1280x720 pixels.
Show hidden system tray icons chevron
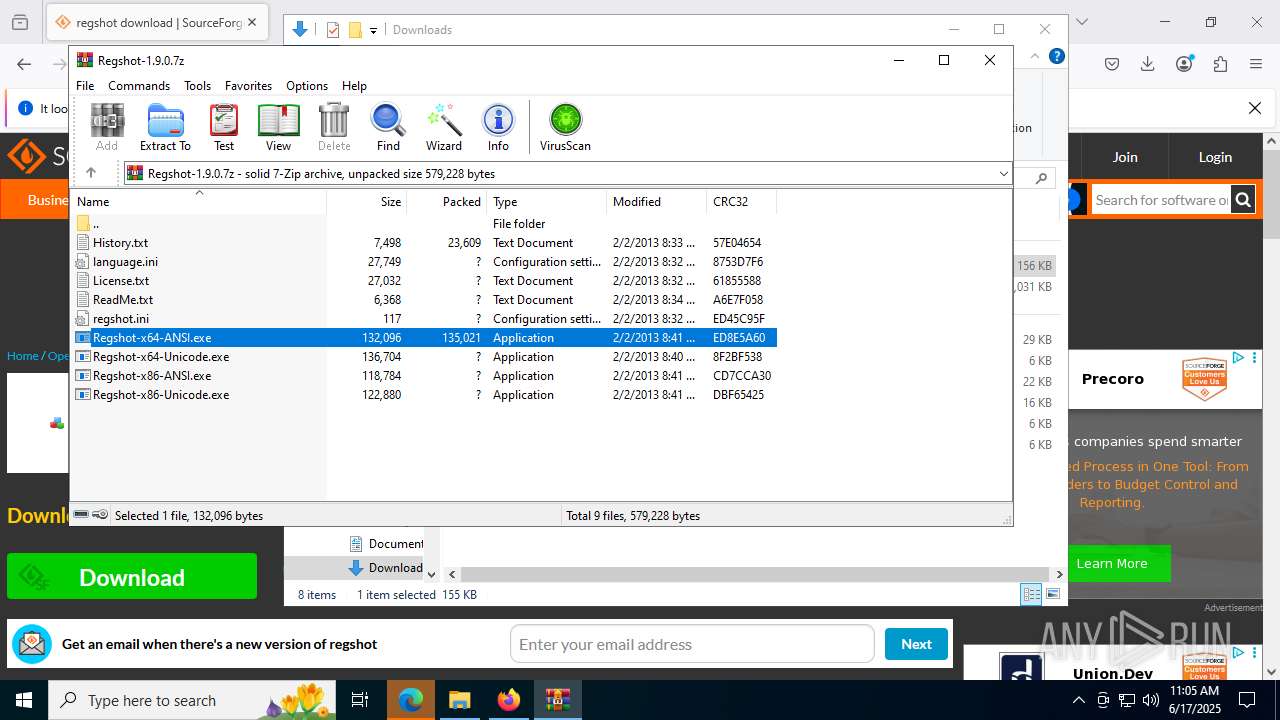click(1078, 700)
